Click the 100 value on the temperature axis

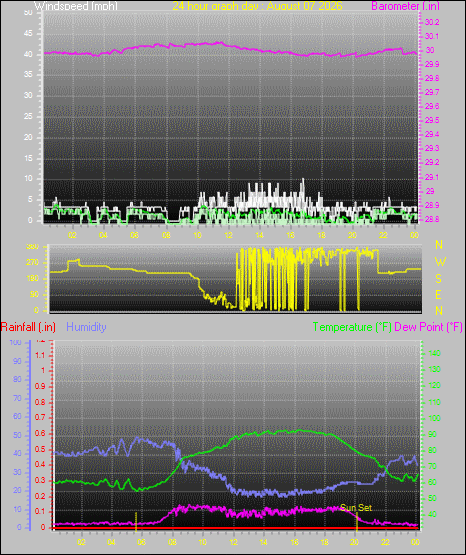pyautogui.click(x=435, y=418)
